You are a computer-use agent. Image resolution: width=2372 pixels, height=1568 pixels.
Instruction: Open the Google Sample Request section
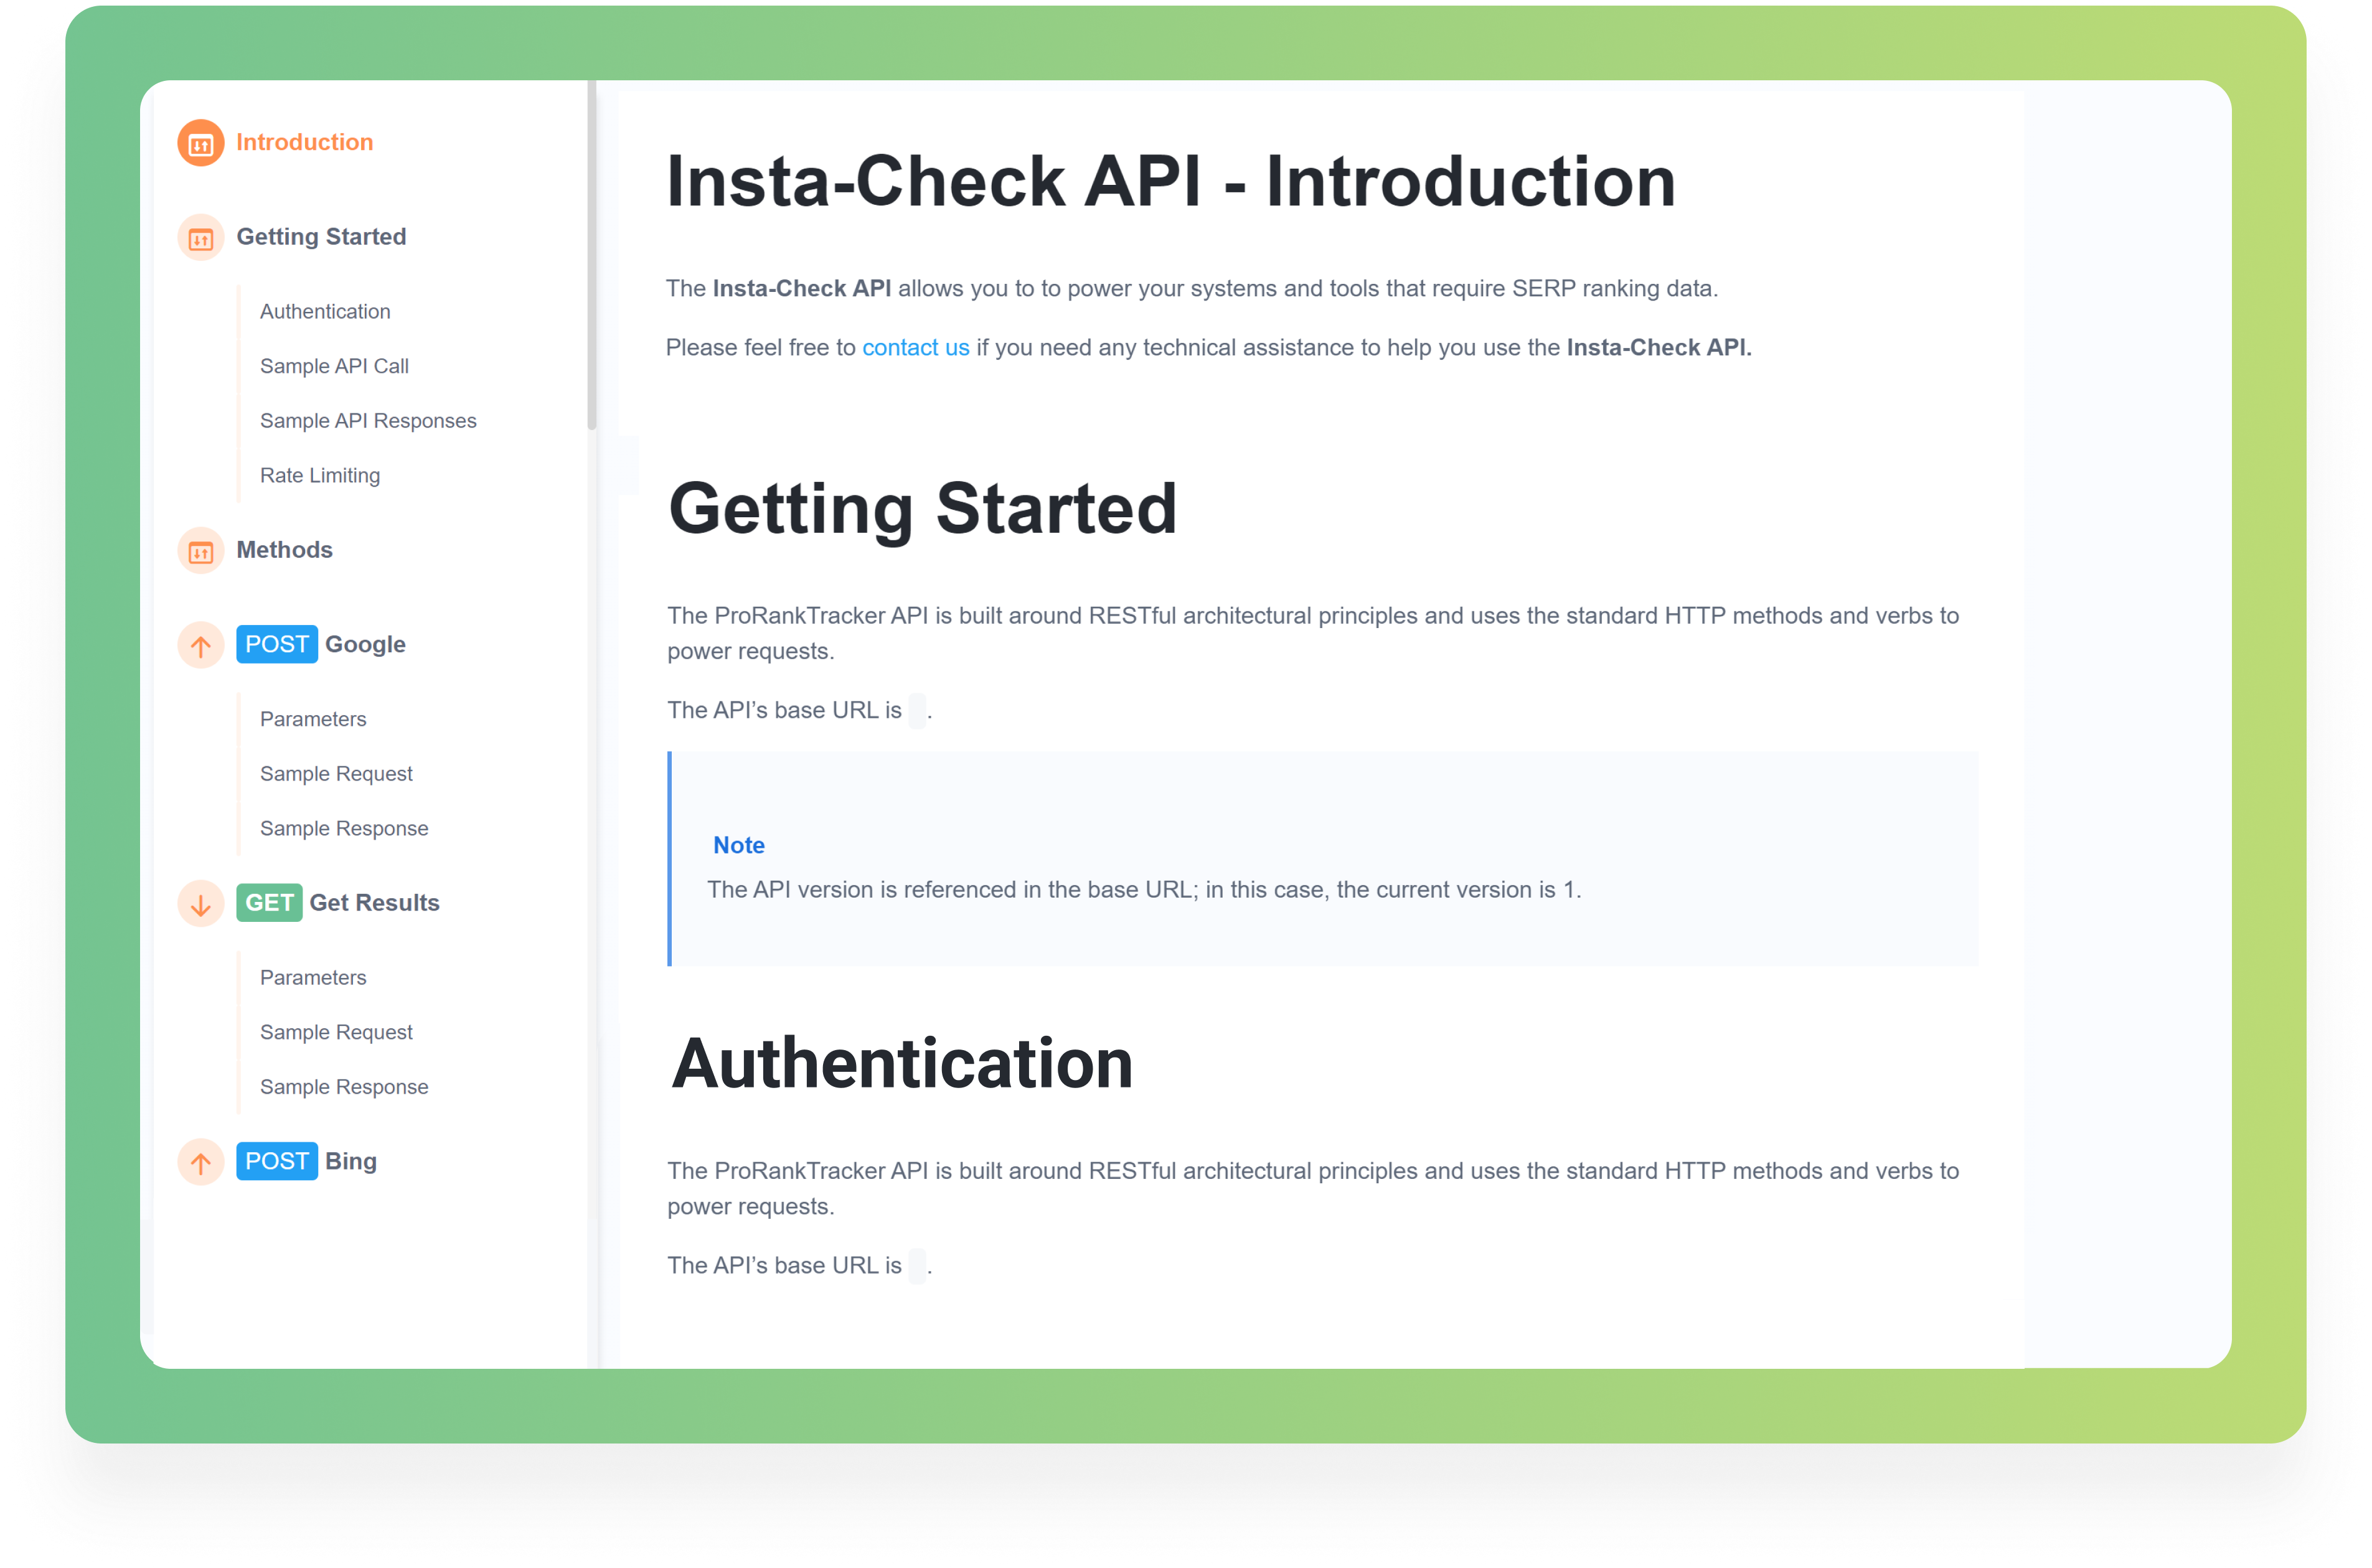coord(336,772)
